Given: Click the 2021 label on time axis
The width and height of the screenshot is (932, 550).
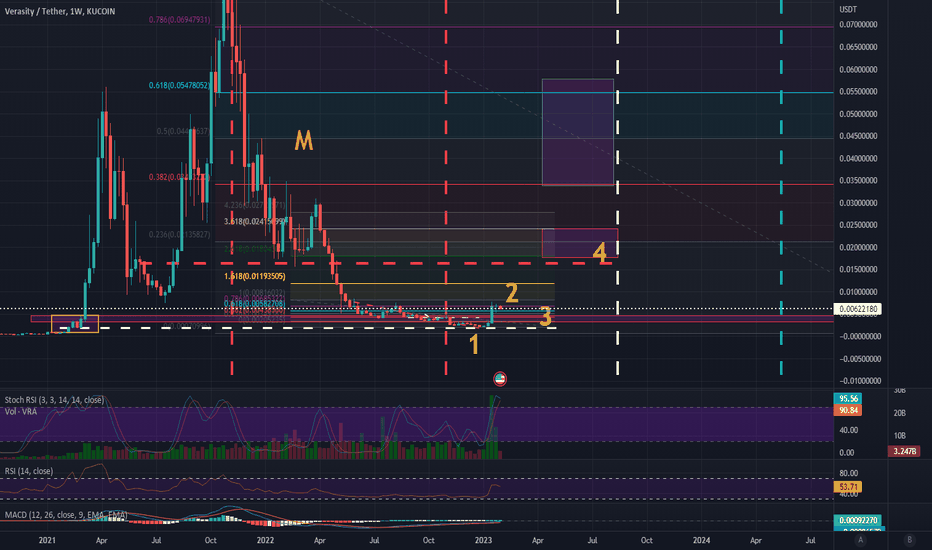Looking at the screenshot, I should (x=47, y=540).
